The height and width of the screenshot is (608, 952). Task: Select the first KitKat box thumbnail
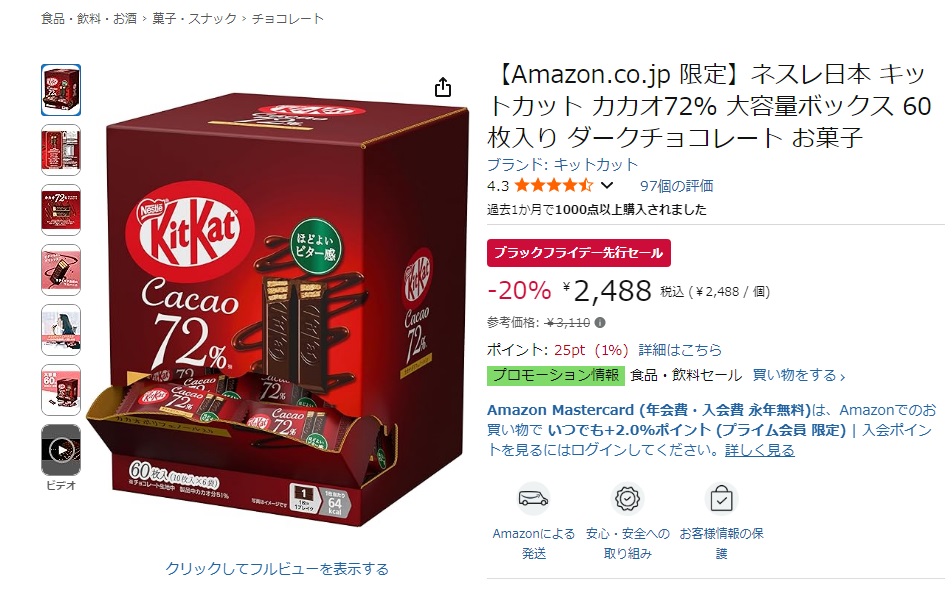click(61, 90)
